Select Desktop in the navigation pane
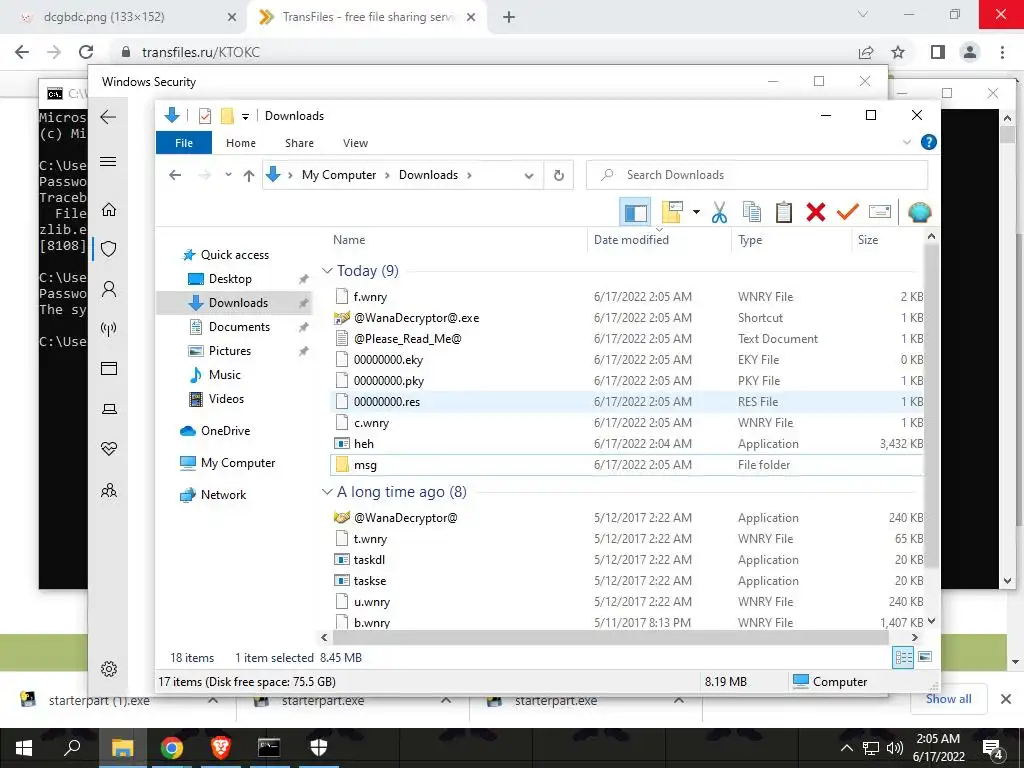Screen dimensions: 1024x768 tap(230, 279)
